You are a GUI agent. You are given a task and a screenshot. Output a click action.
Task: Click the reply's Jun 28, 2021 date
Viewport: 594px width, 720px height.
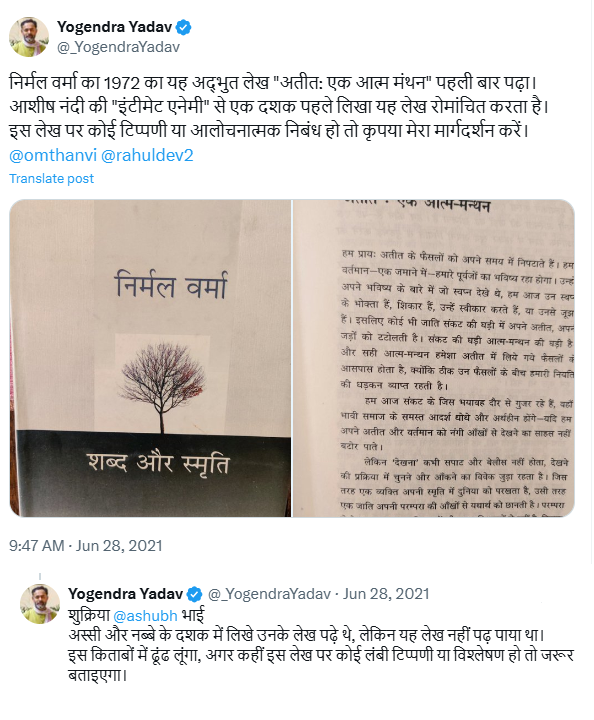[386, 594]
